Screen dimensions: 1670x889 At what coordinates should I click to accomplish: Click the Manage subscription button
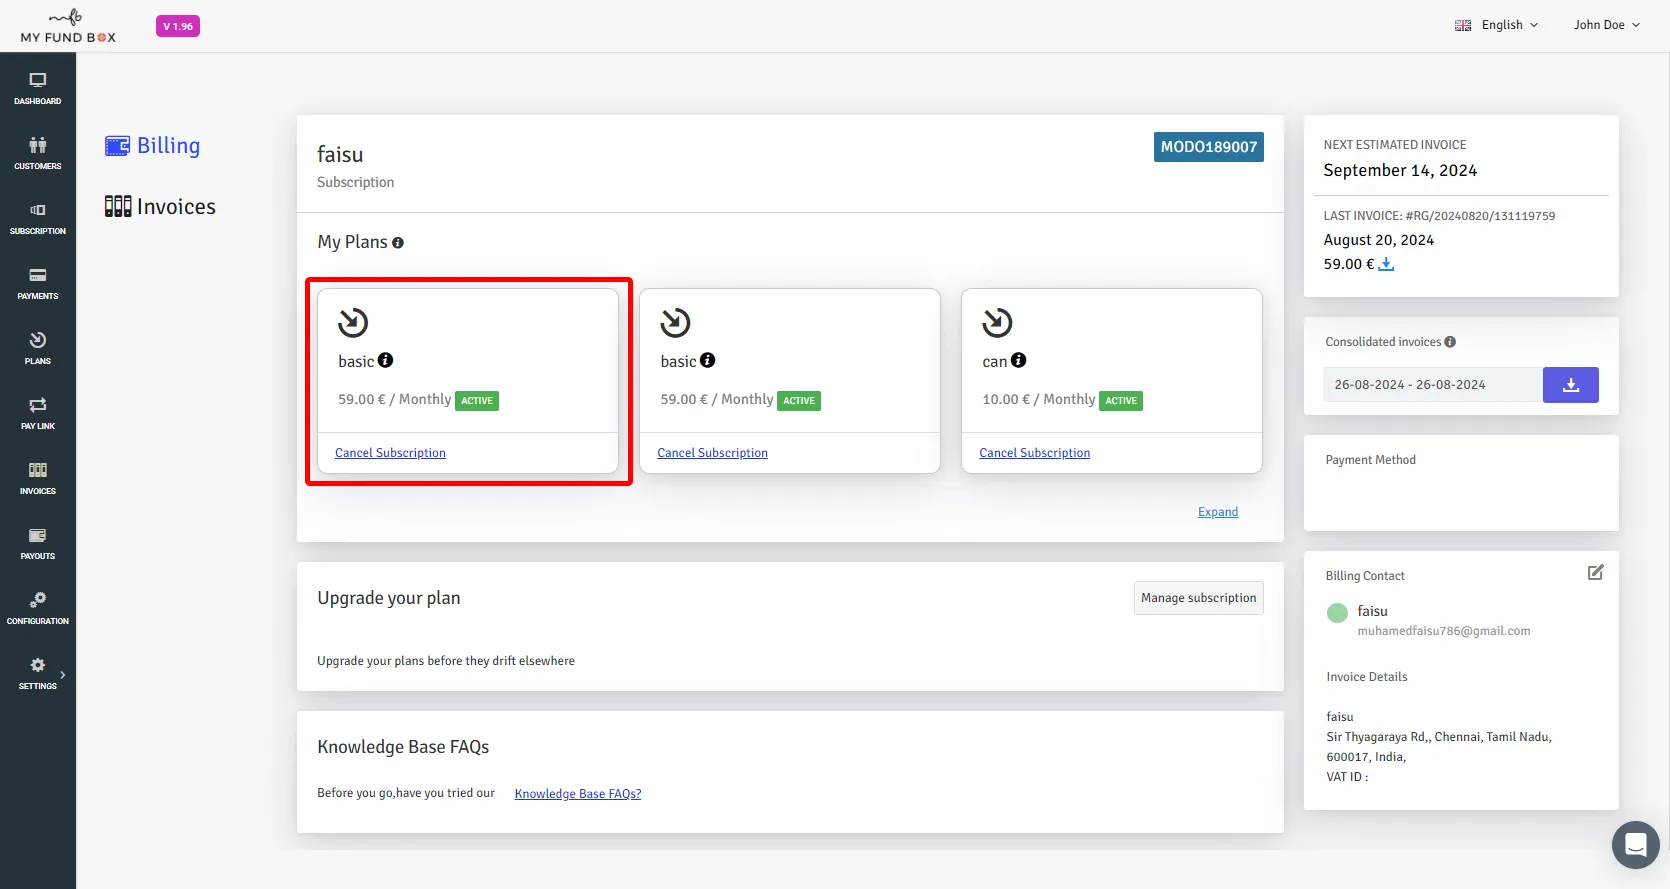tap(1199, 598)
